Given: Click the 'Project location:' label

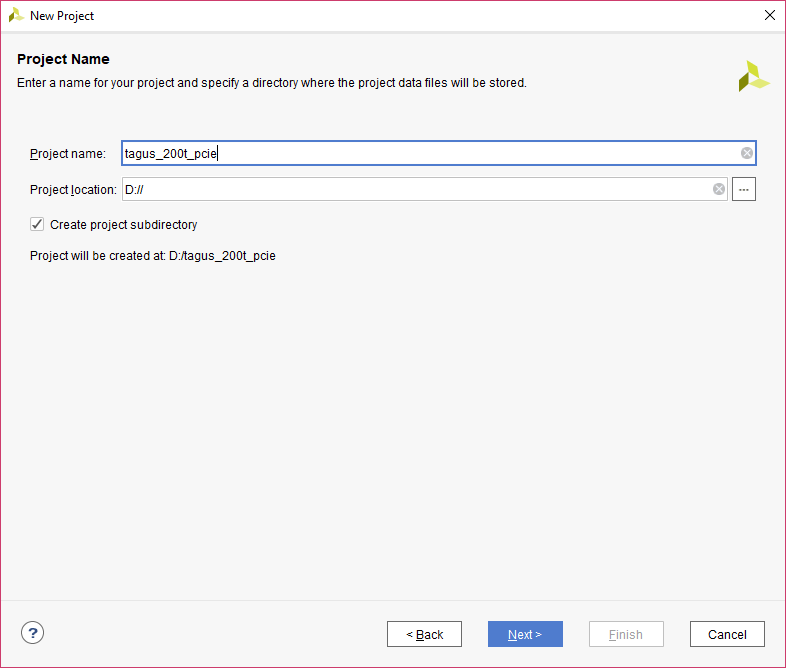Looking at the screenshot, I should (73, 190).
